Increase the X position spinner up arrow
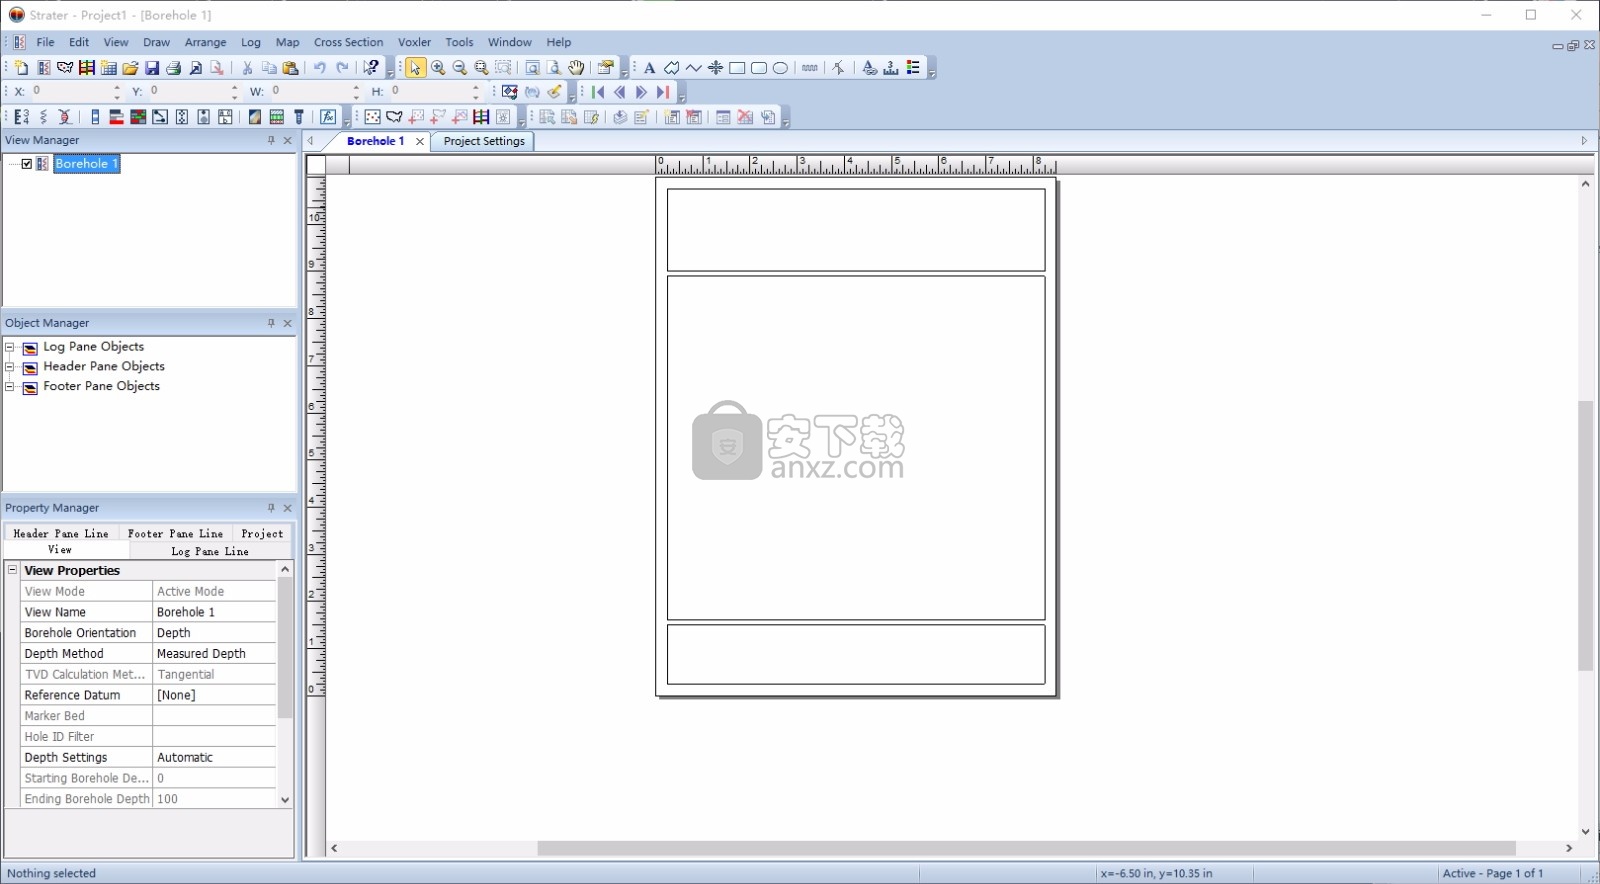The height and width of the screenshot is (884, 1600). [117, 88]
